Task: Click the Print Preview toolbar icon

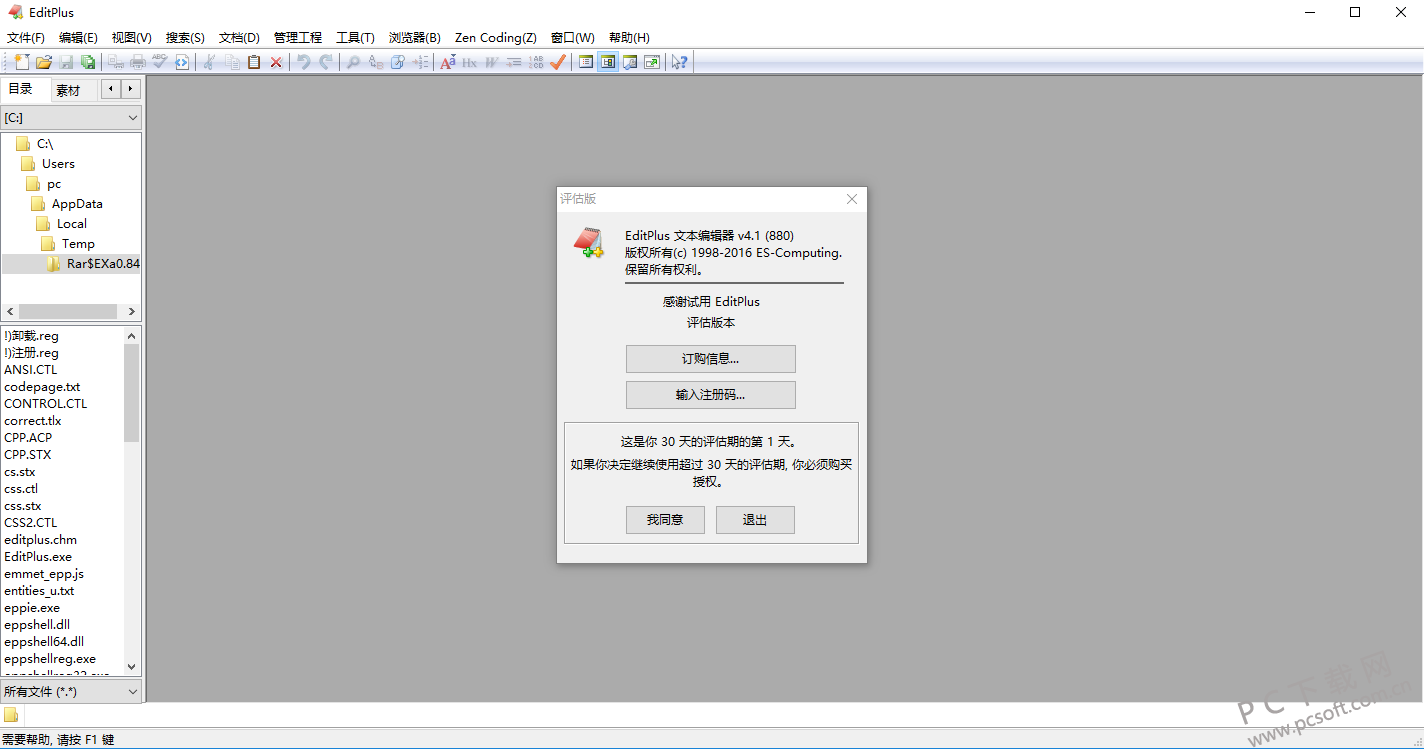Action: pyautogui.click(x=116, y=62)
